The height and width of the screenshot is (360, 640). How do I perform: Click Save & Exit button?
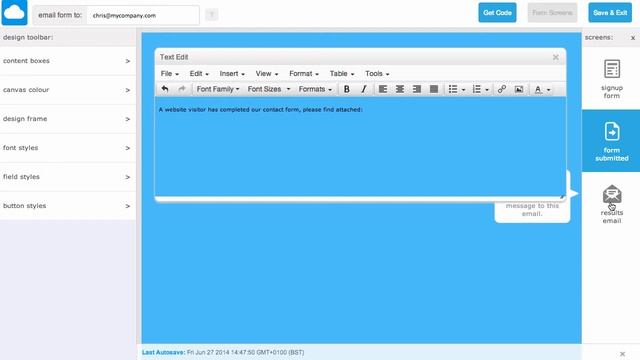tap(610, 13)
